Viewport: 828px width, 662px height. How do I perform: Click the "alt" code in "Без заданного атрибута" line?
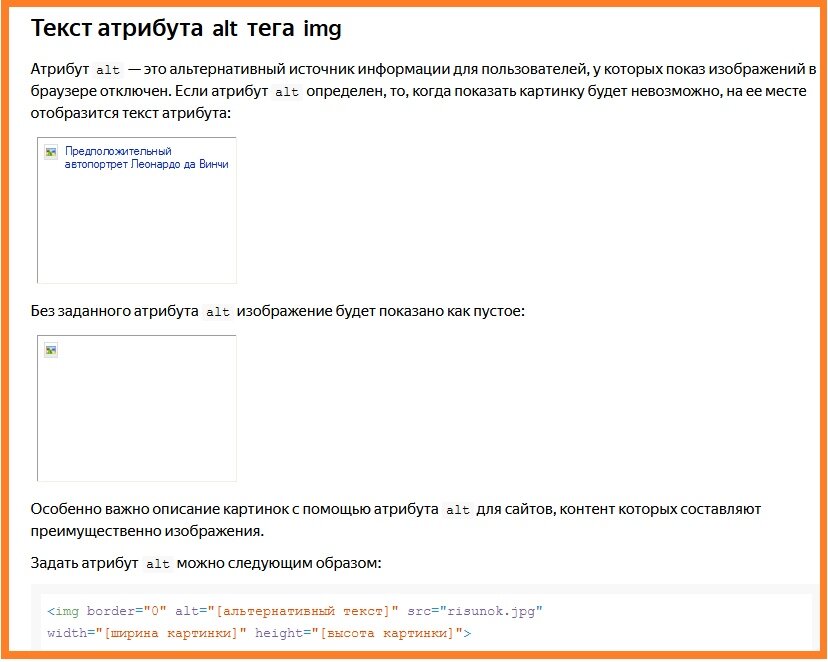coord(218,312)
